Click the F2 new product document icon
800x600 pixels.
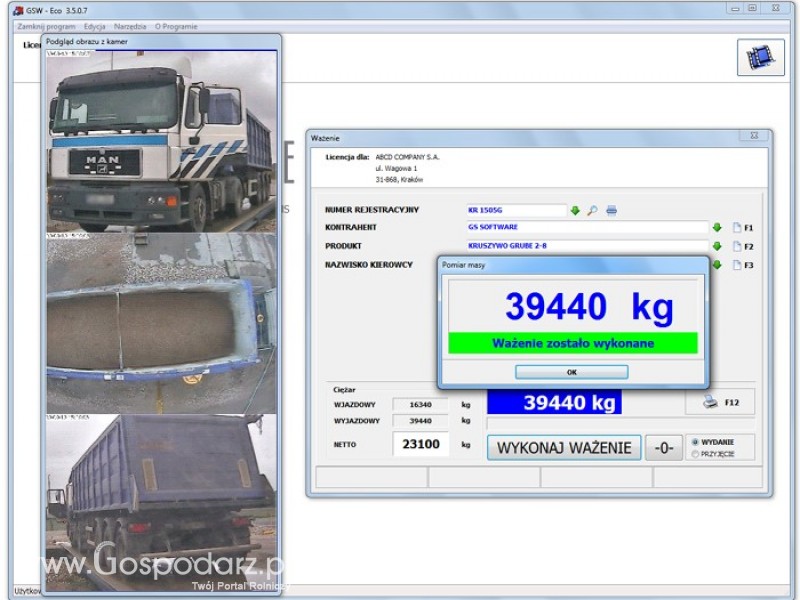tap(735, 246)
